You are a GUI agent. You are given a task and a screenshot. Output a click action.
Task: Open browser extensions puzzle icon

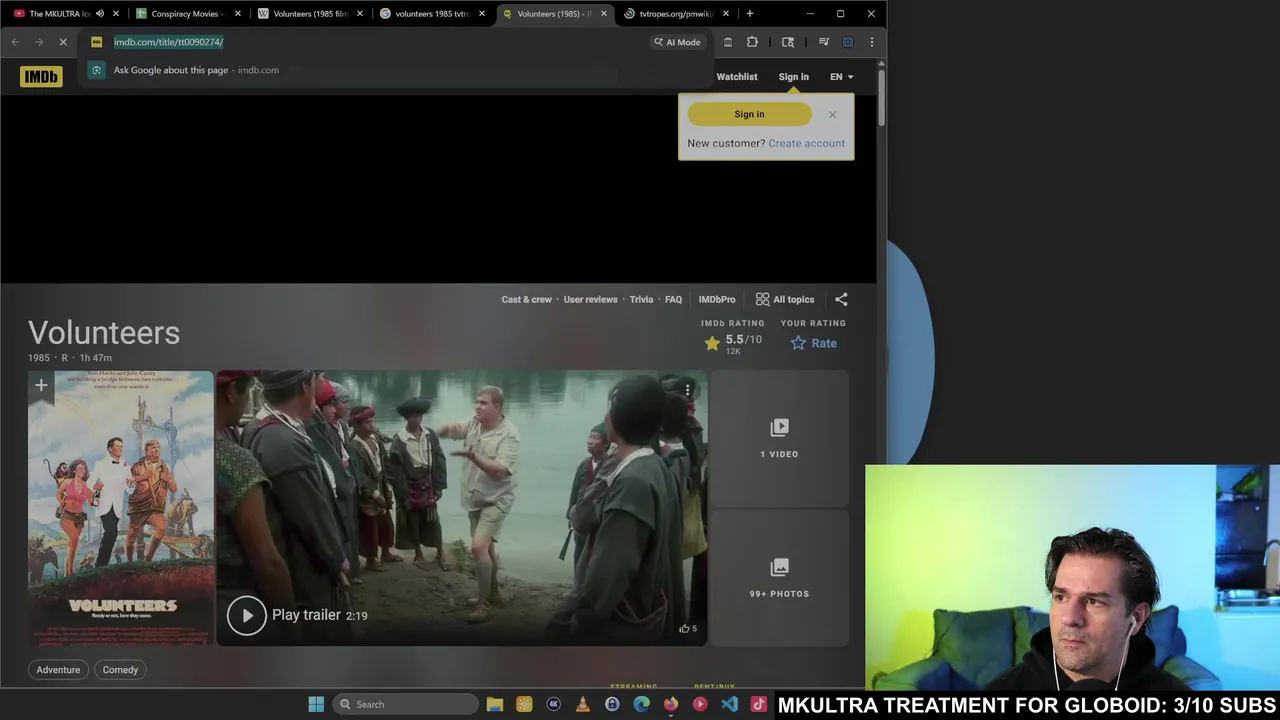(752, 42)
